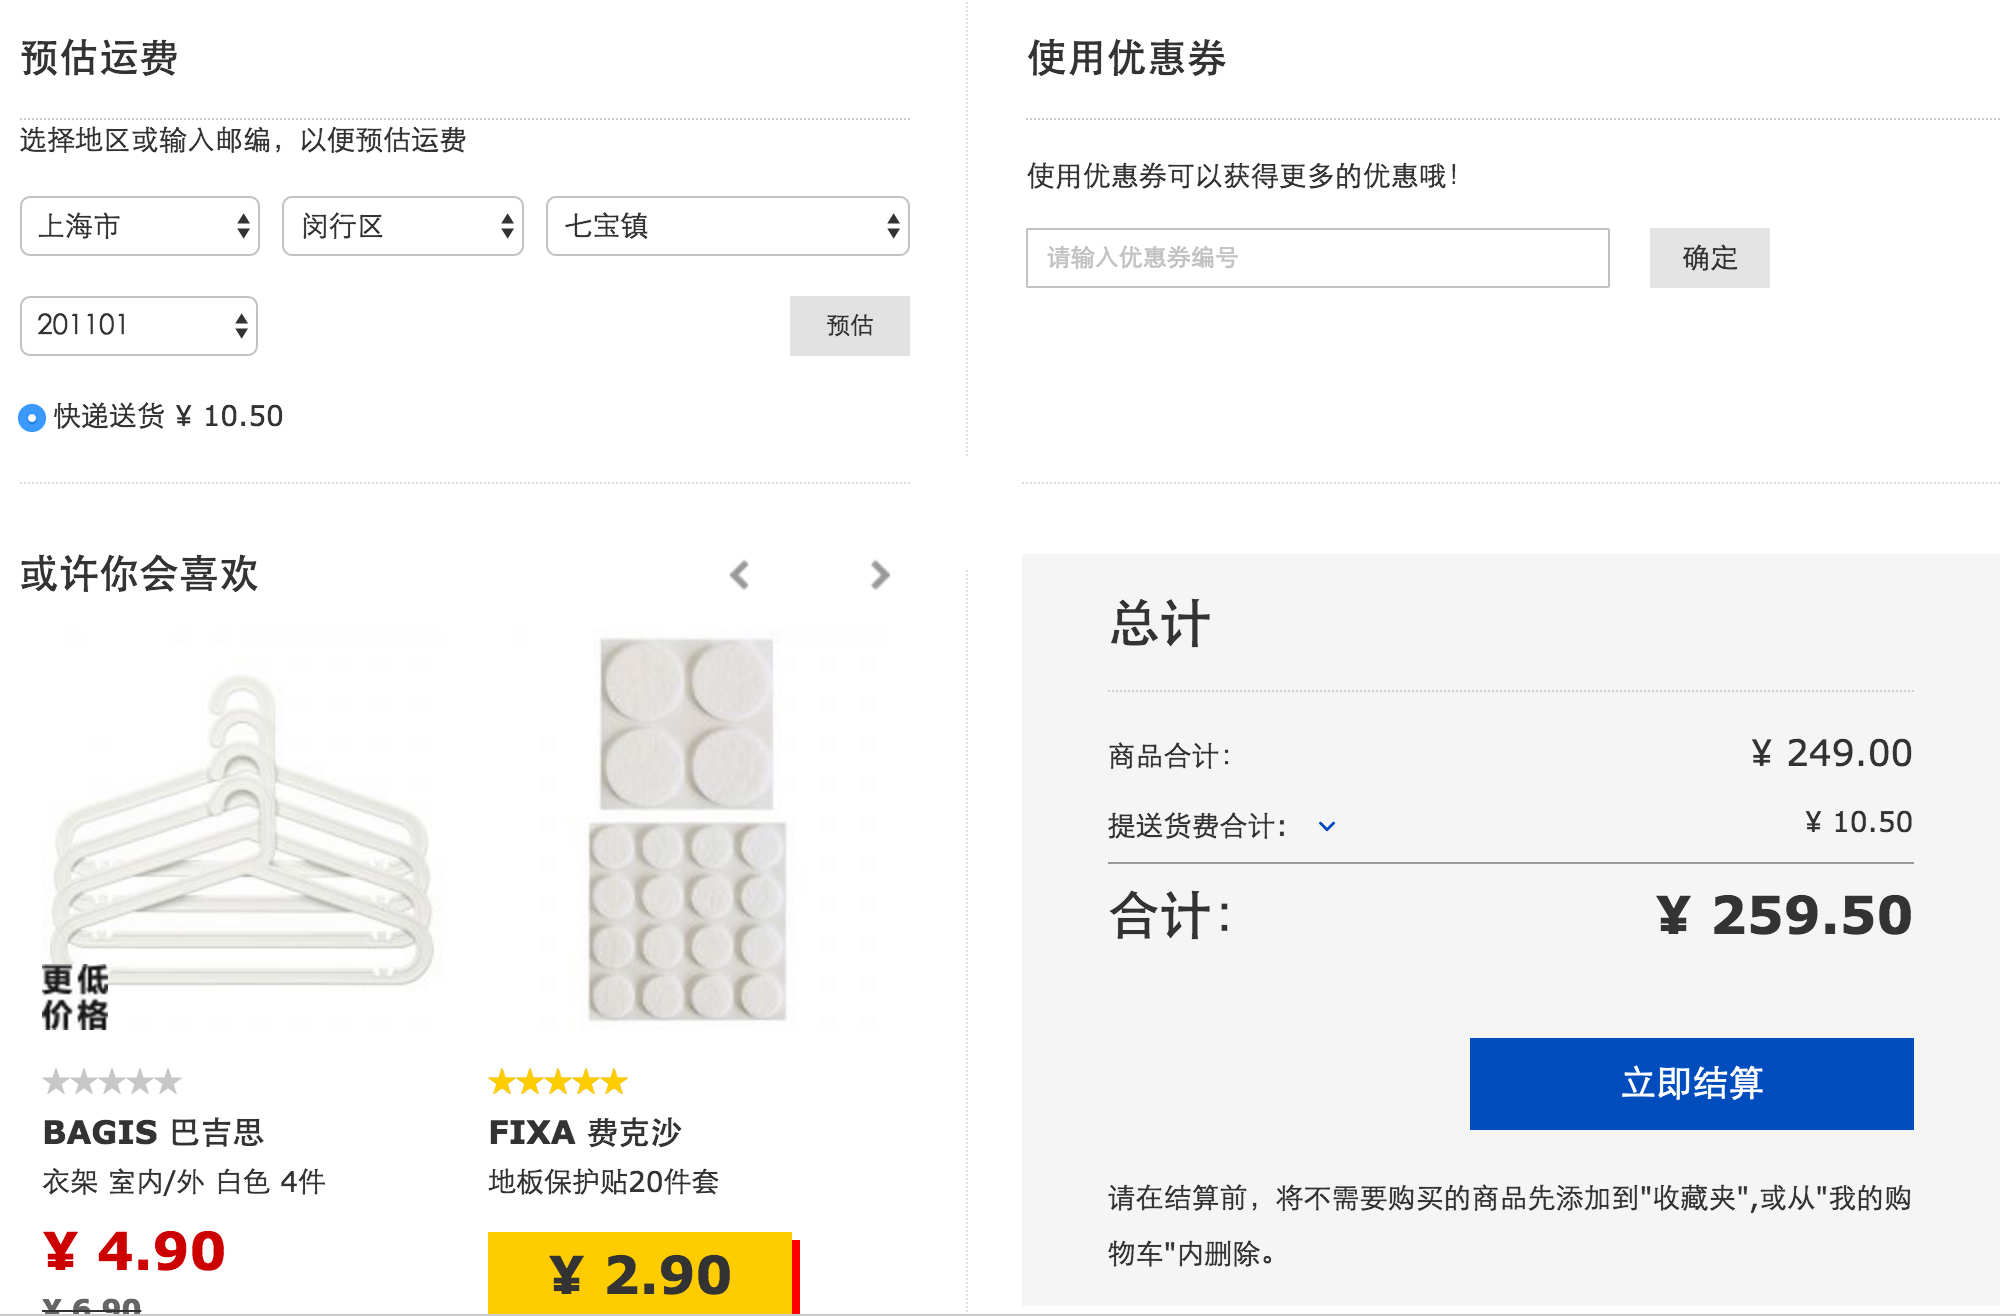Image resolution: width=2016 pixels, height=1316 pixels.
Task: Click the gray star rating for BAGIS
Action: tap(112, 1081)
